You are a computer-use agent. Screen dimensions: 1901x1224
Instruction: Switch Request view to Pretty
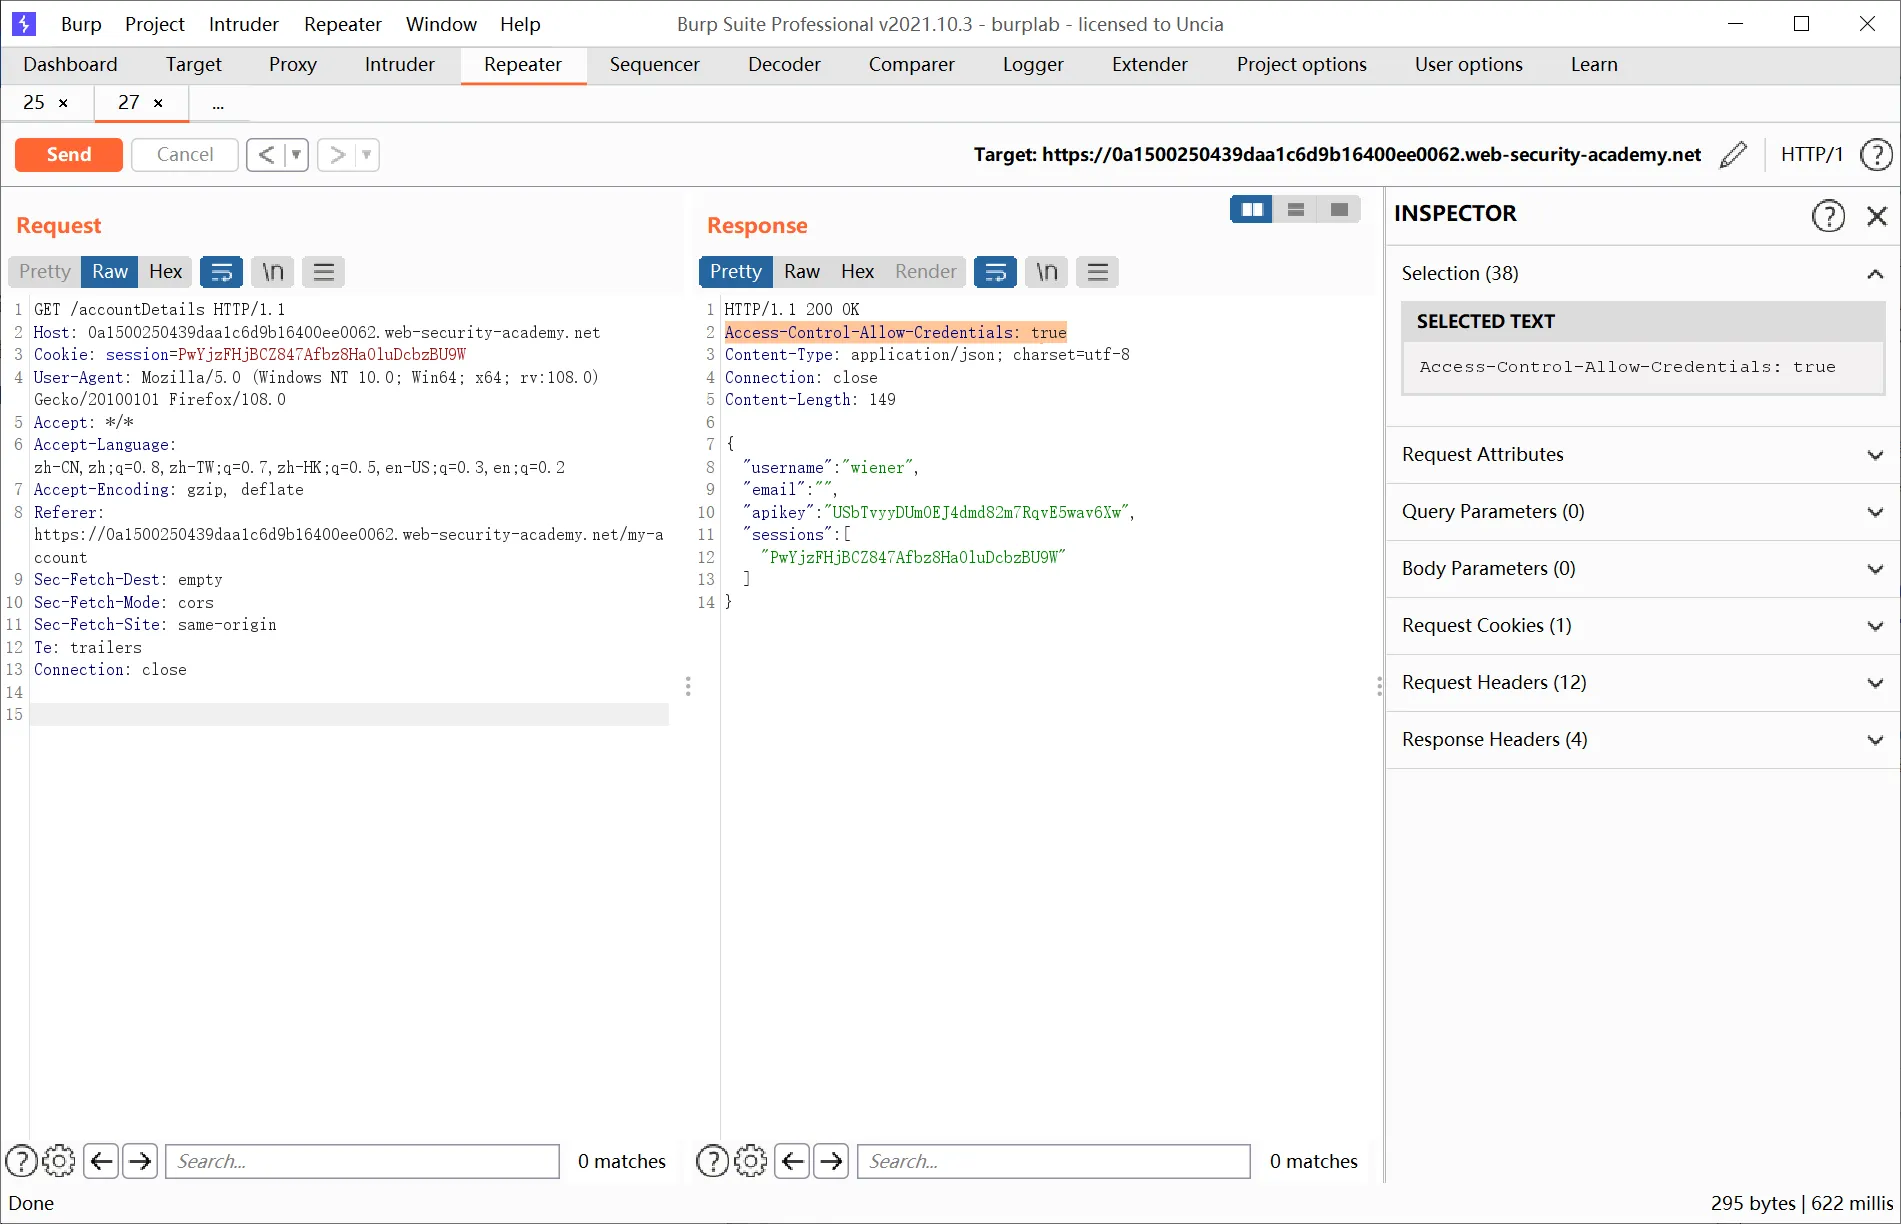point(45,271)
